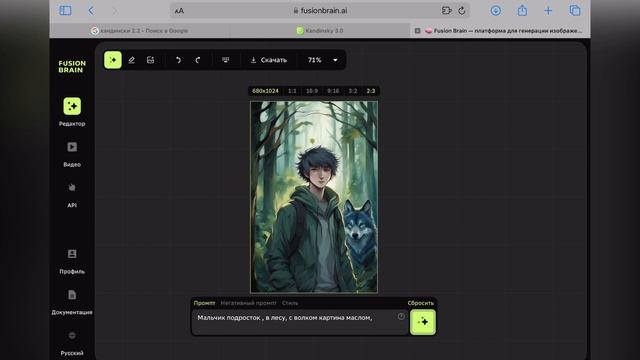The height and width of the screenshot is (360, 640).
Task: Click the extensions icon in address bar
Action: pyautogui.click(x=447, y=11)
